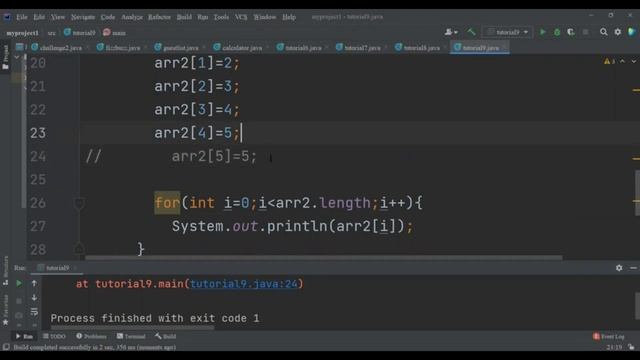Open the Structure sidebar panel
This screenshot has height=360, width=640.
5,270
